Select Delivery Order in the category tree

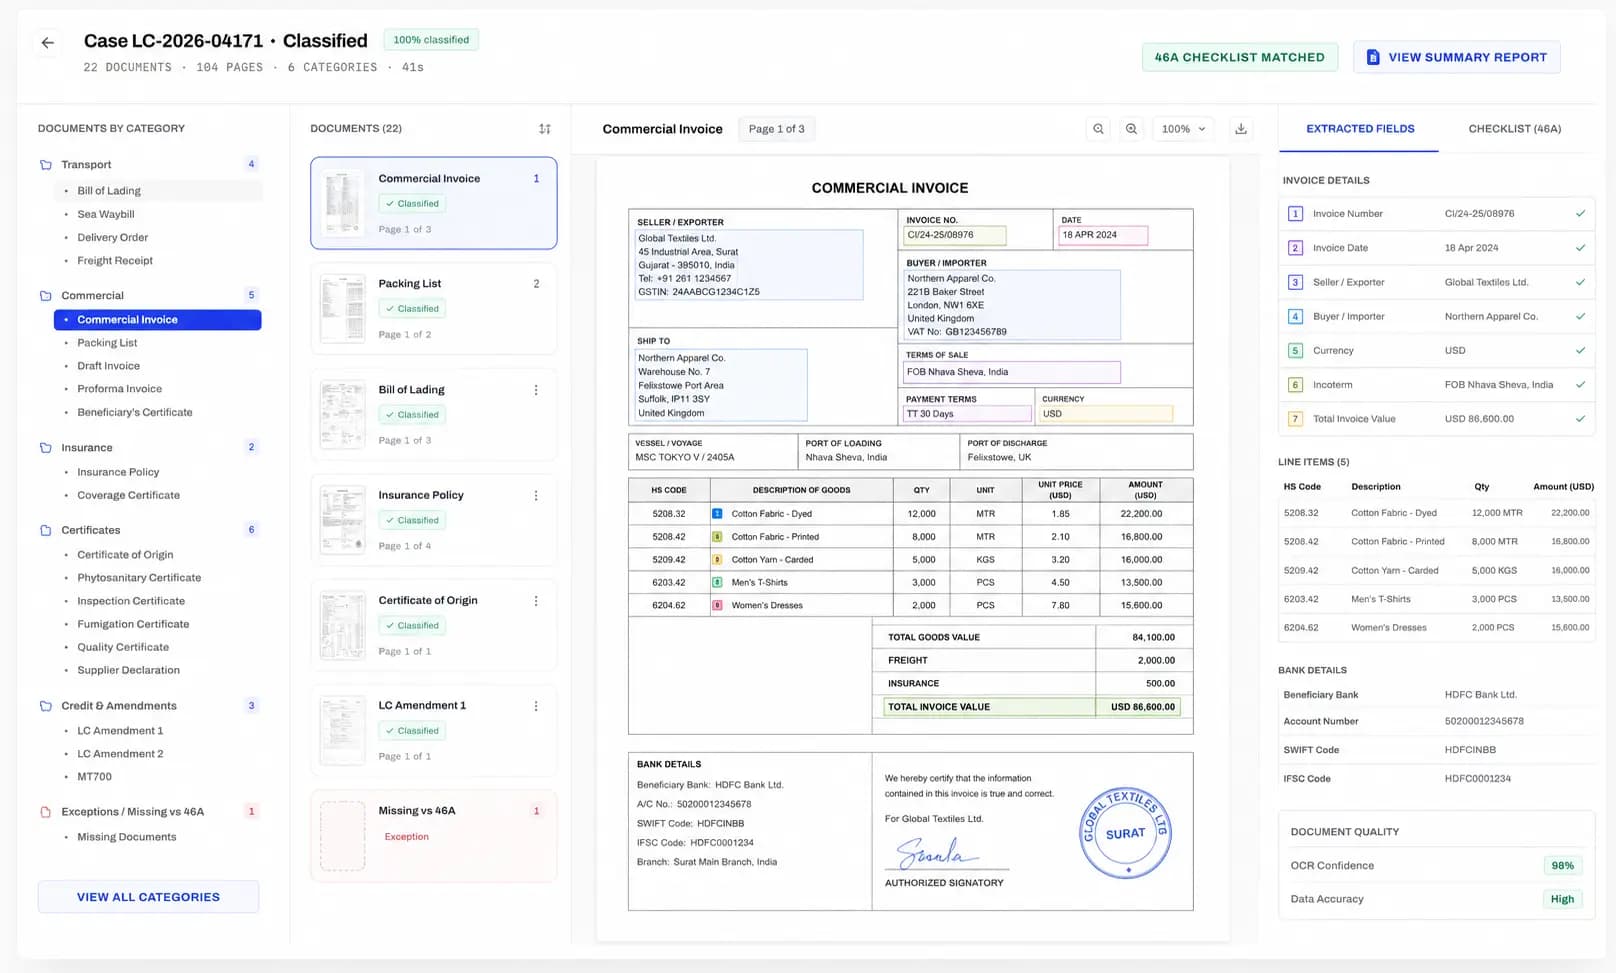(x=113, y=238)
